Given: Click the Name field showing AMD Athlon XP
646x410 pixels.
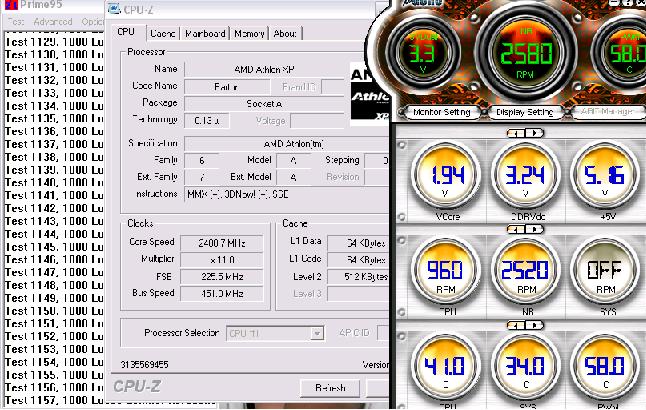Looking at the screenshot, I should click(264, 69).
